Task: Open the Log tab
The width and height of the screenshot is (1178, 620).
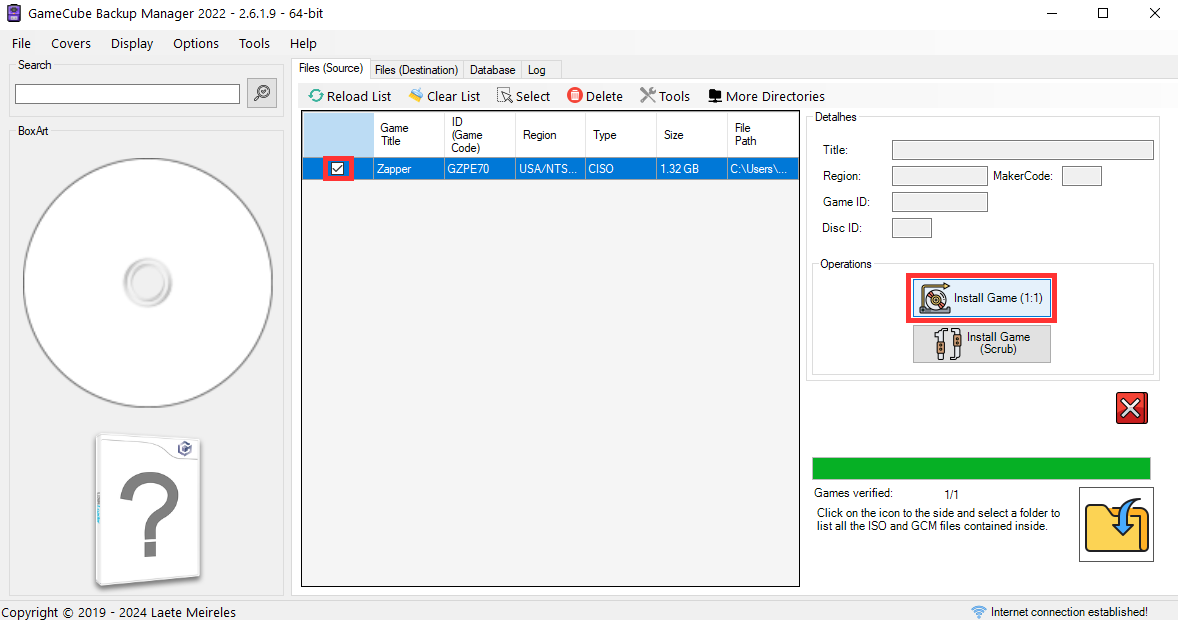Action: (x=537, y=70)
